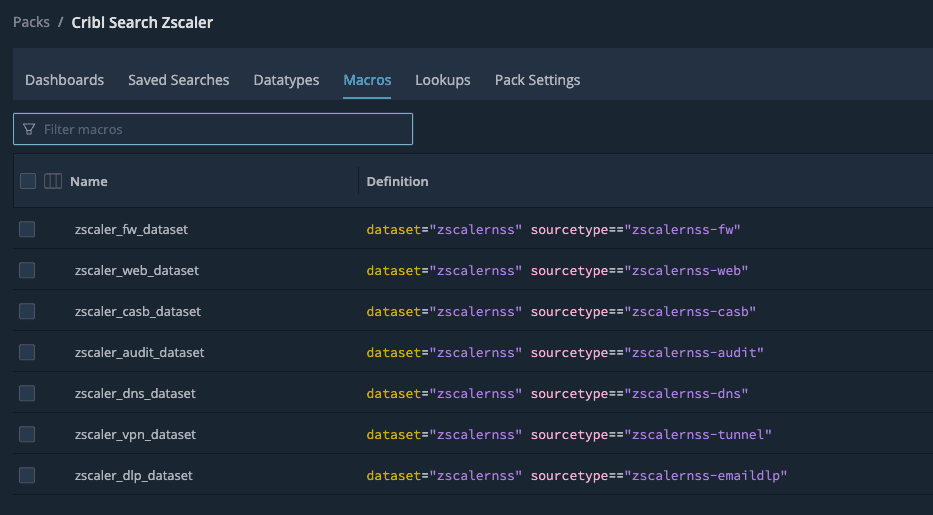Click the definition containing "zscalernss-audit"

click(x=565, y=353)
